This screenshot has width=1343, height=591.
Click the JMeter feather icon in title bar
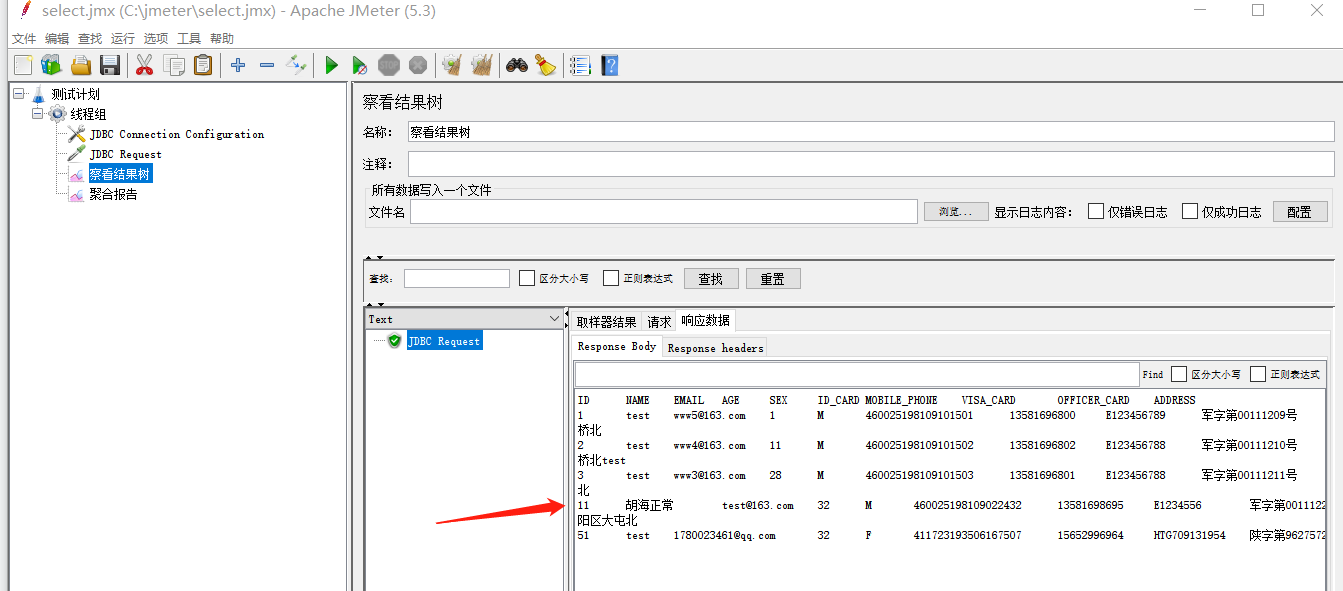[24, 11]
